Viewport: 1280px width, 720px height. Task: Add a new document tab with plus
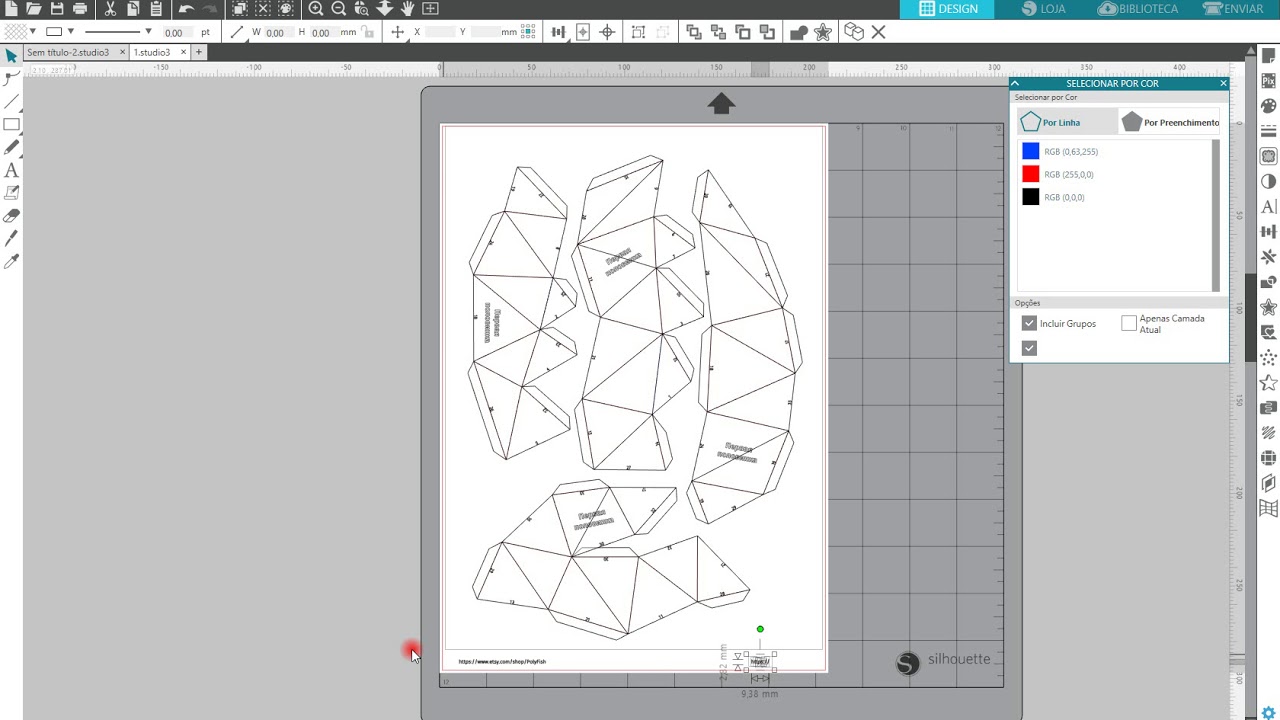tap(199, 52)
